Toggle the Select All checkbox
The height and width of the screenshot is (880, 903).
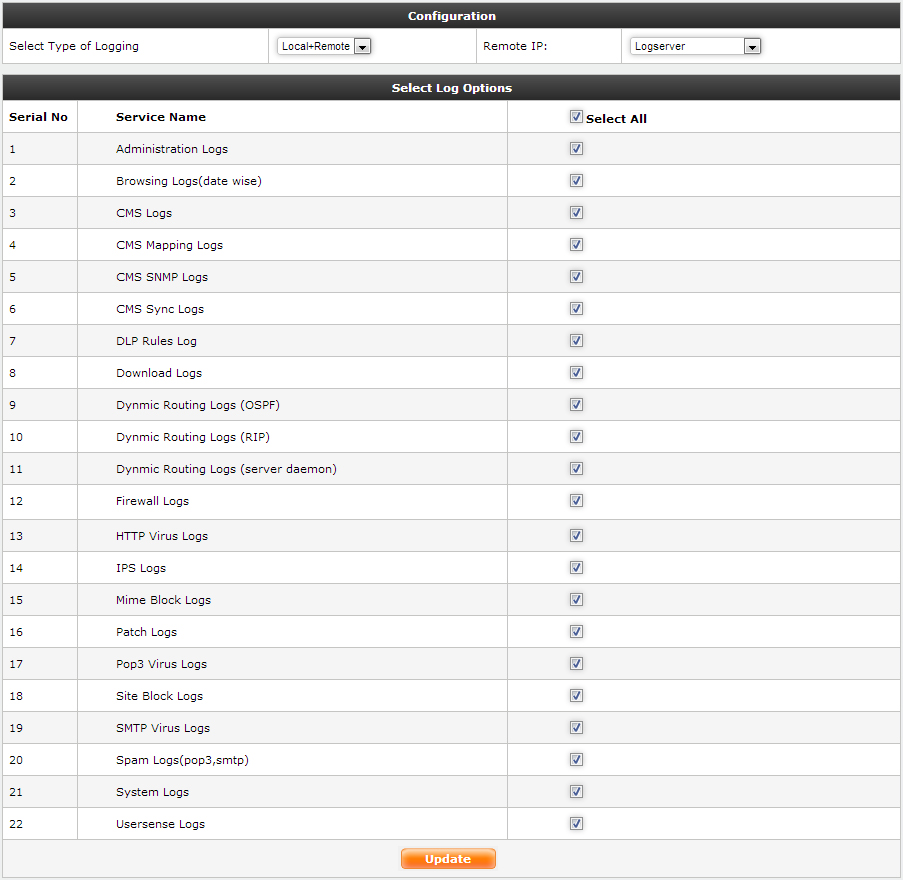[576, 117]
